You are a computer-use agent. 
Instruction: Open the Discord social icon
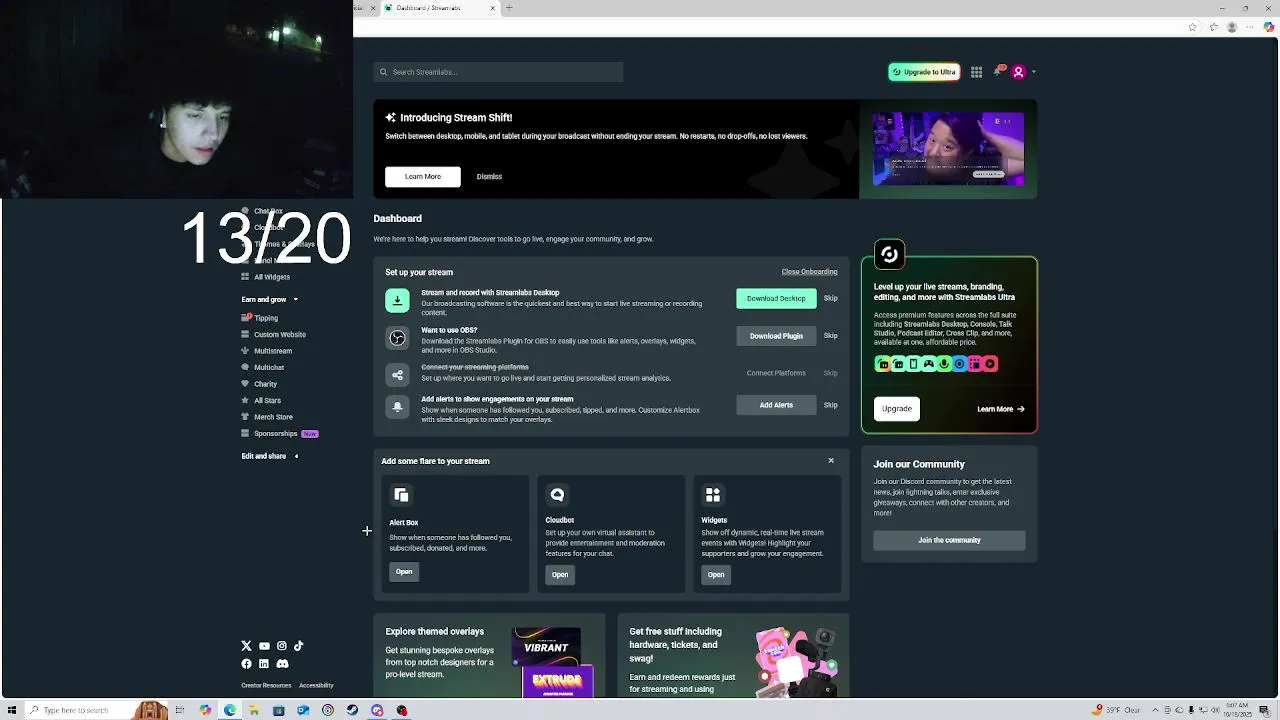tap(282, 664)
